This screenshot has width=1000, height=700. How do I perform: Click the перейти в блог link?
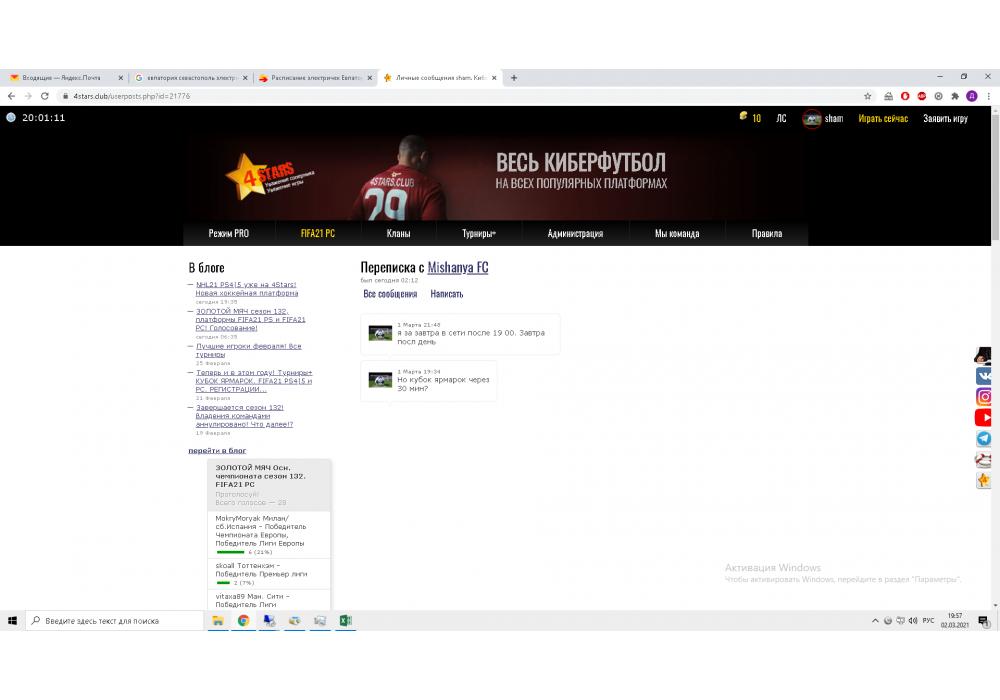(x=217, y=451)
